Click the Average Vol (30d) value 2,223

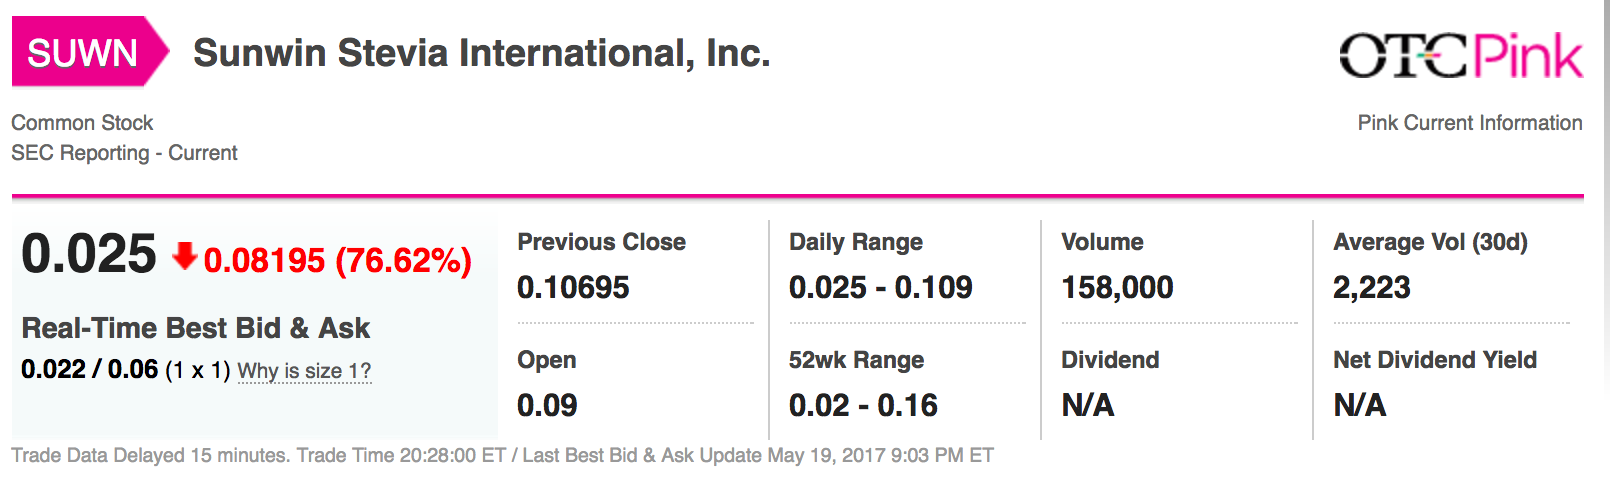coord(1371,288)
